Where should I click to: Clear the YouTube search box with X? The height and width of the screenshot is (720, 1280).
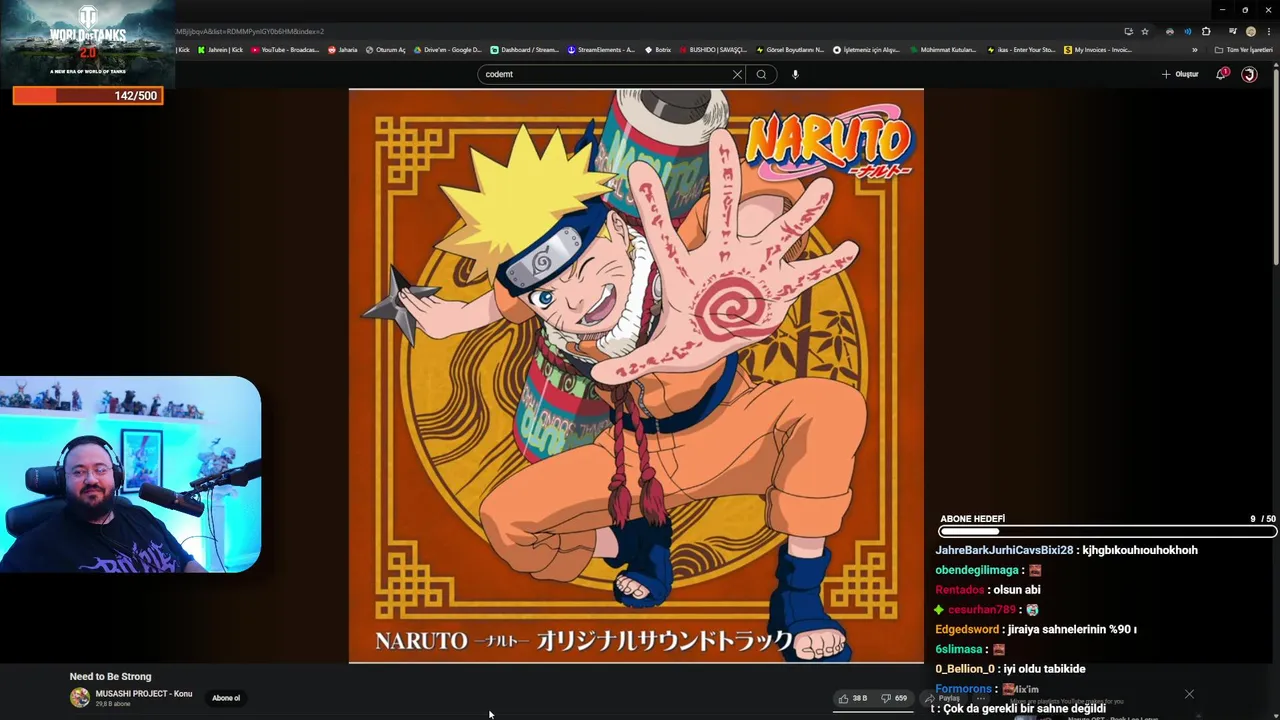[x=737, y=74]
